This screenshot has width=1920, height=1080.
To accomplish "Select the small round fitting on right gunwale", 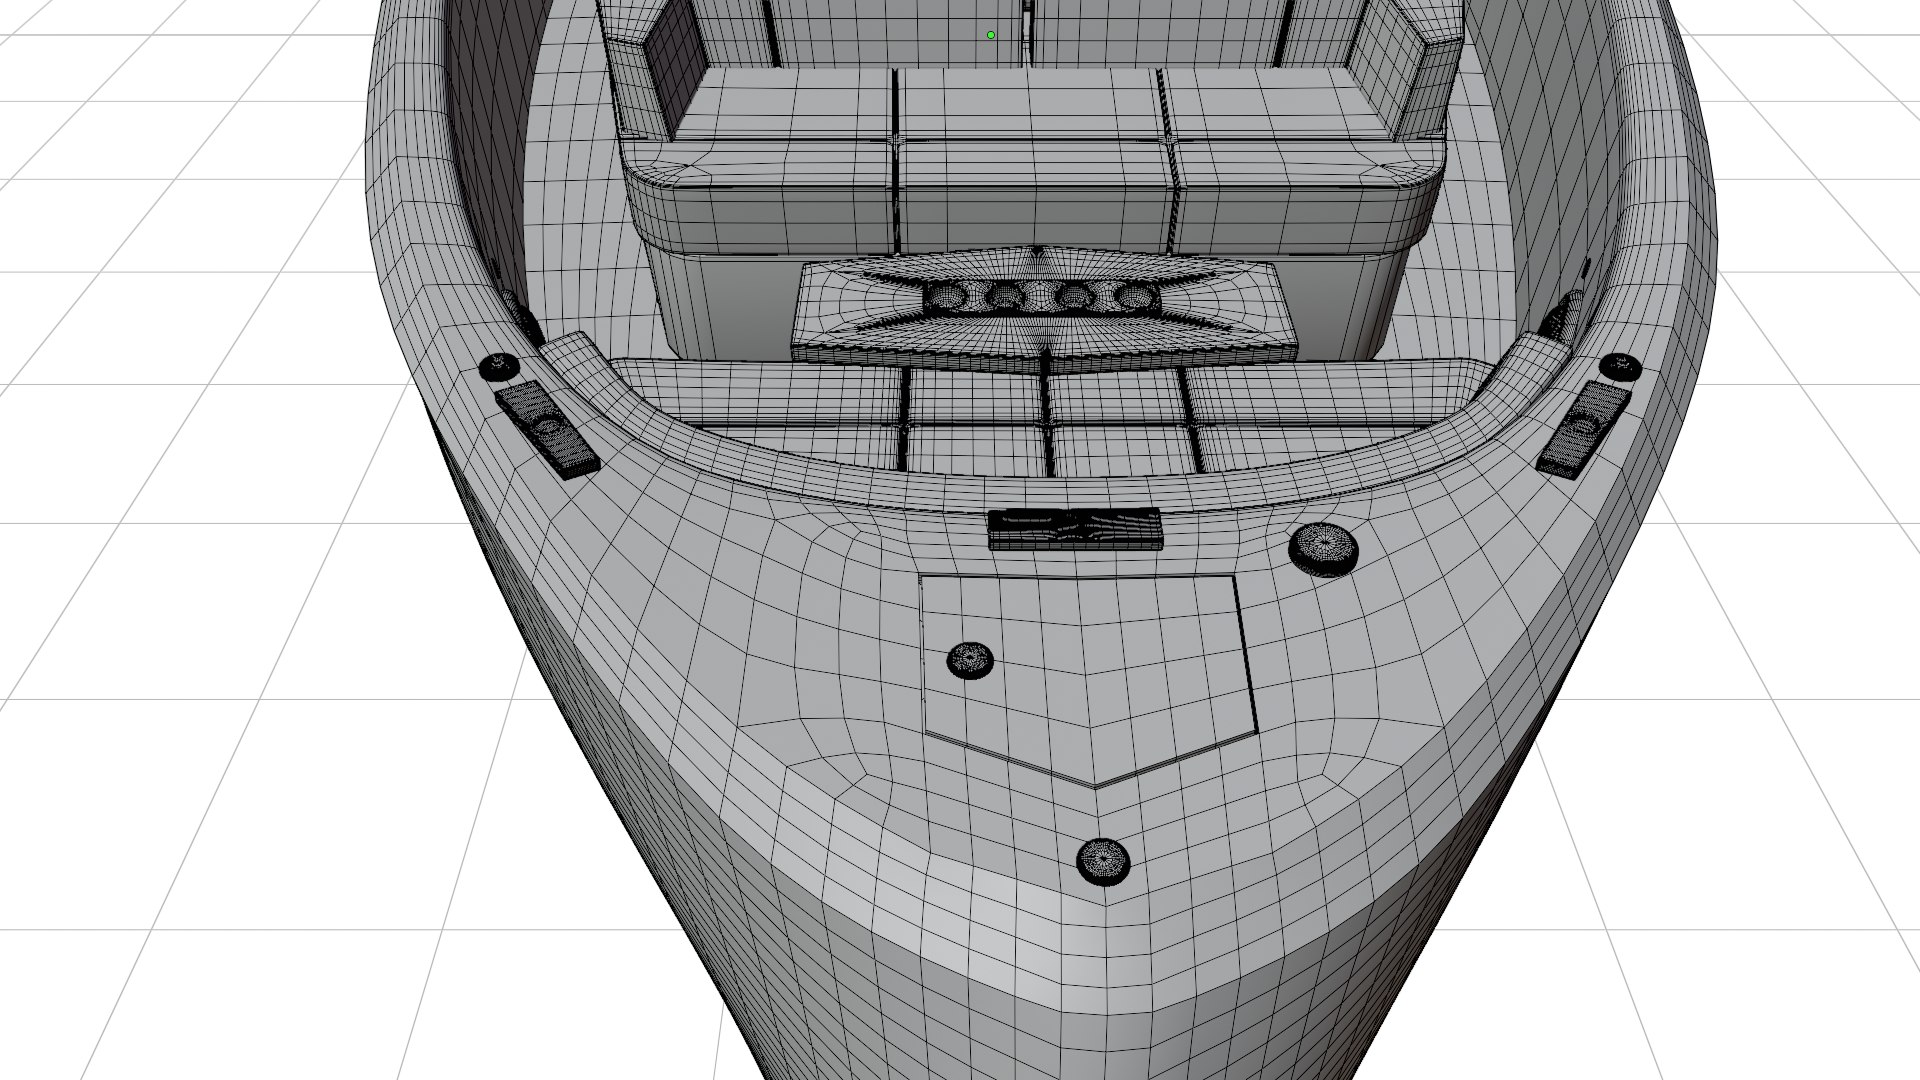I will pos(1620,367).
